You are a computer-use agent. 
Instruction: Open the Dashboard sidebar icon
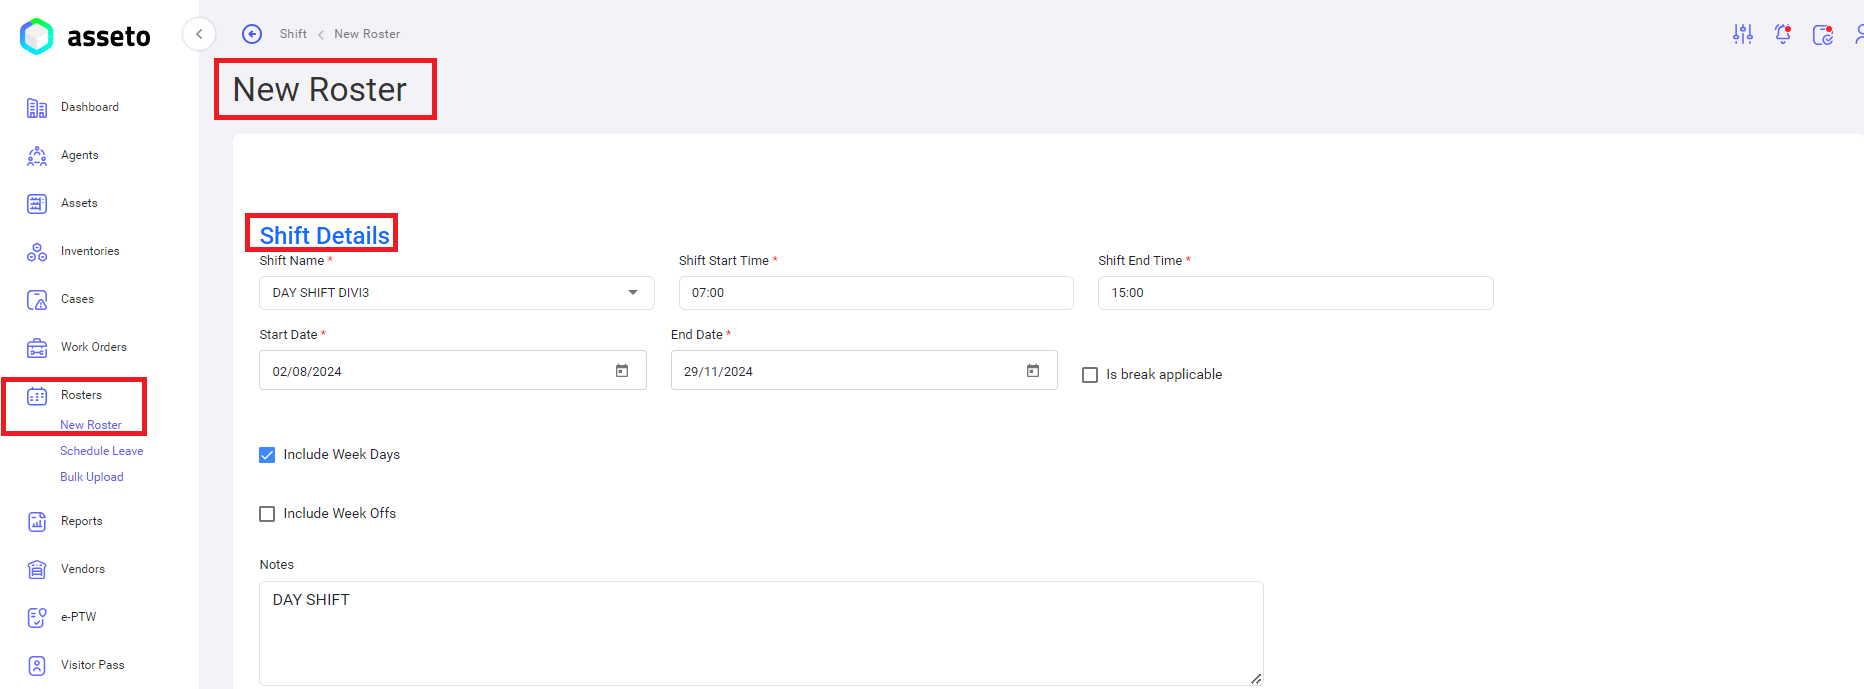pos(37,108)
